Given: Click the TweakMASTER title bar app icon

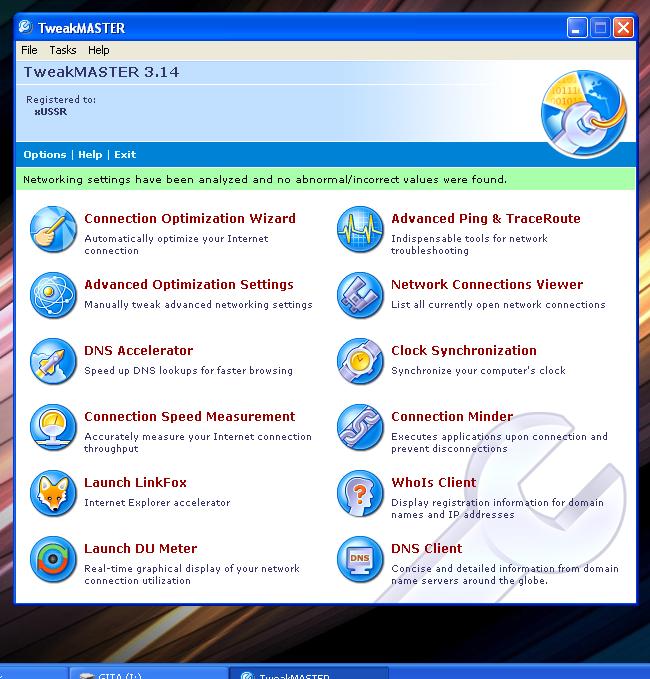Looking at the screenshot, I should point(26,27).
